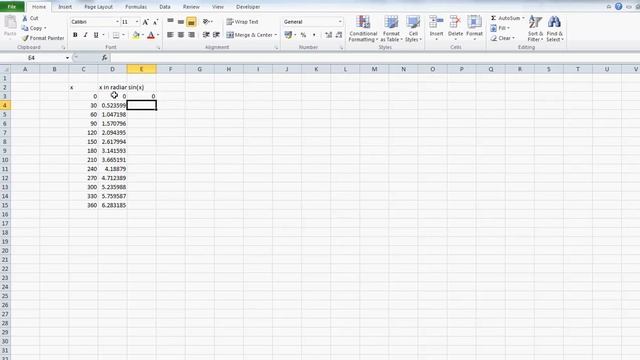Click the Wrap Text button
This screenshot has width=640, height=360.
point(242,22)
